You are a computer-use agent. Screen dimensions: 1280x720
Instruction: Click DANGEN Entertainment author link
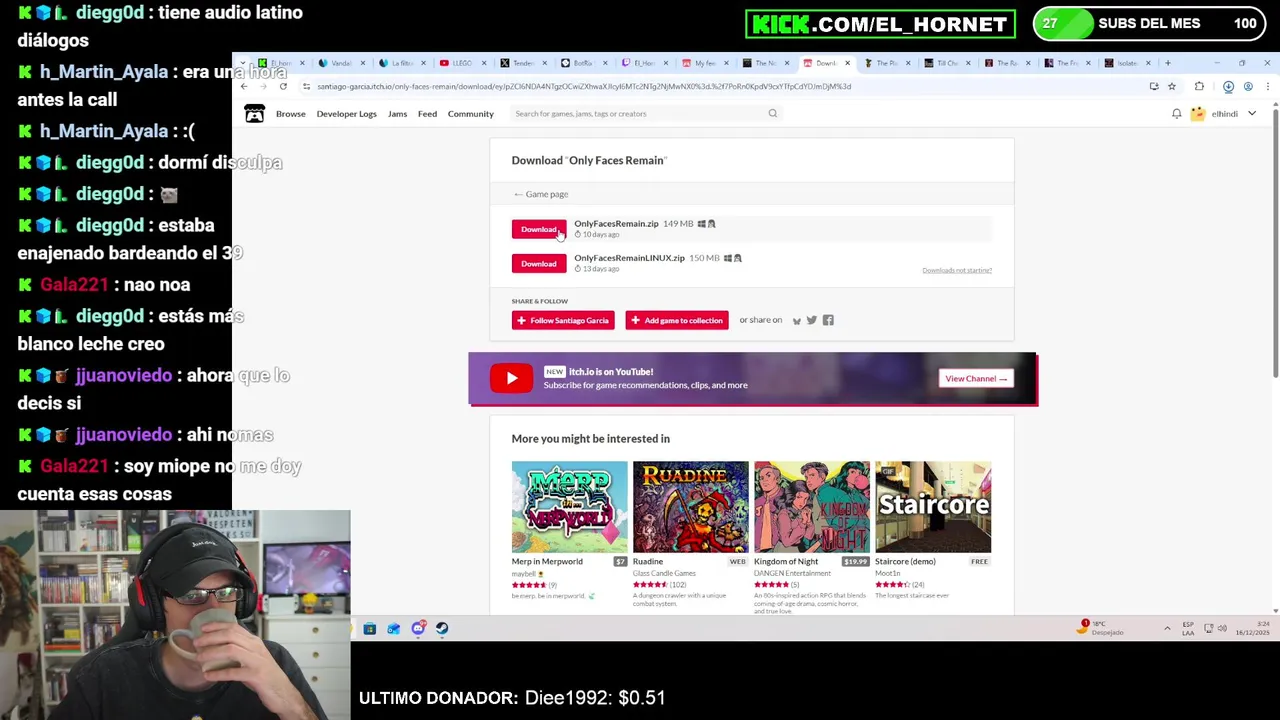click(x=792, y=574)
